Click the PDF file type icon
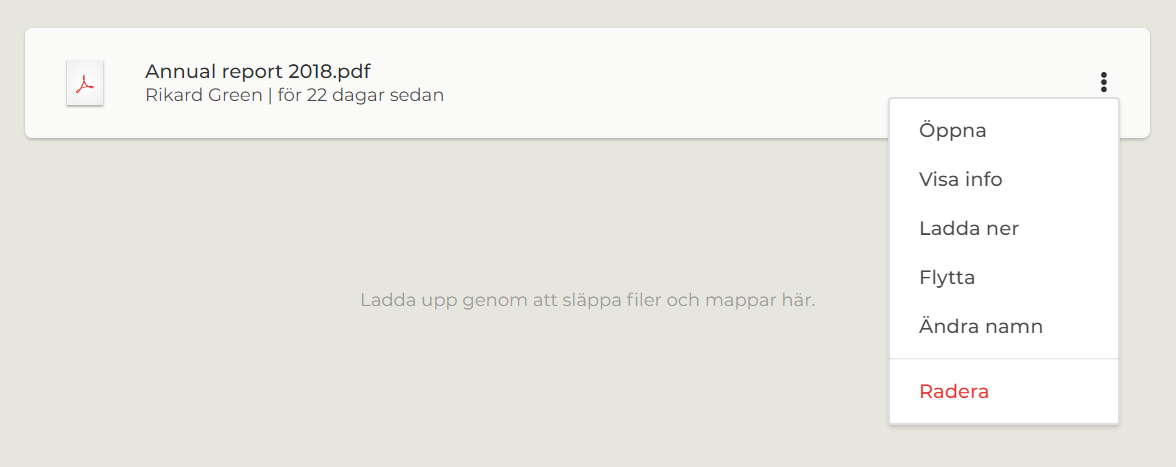1176x467 pixels. [x=85, y=83]
